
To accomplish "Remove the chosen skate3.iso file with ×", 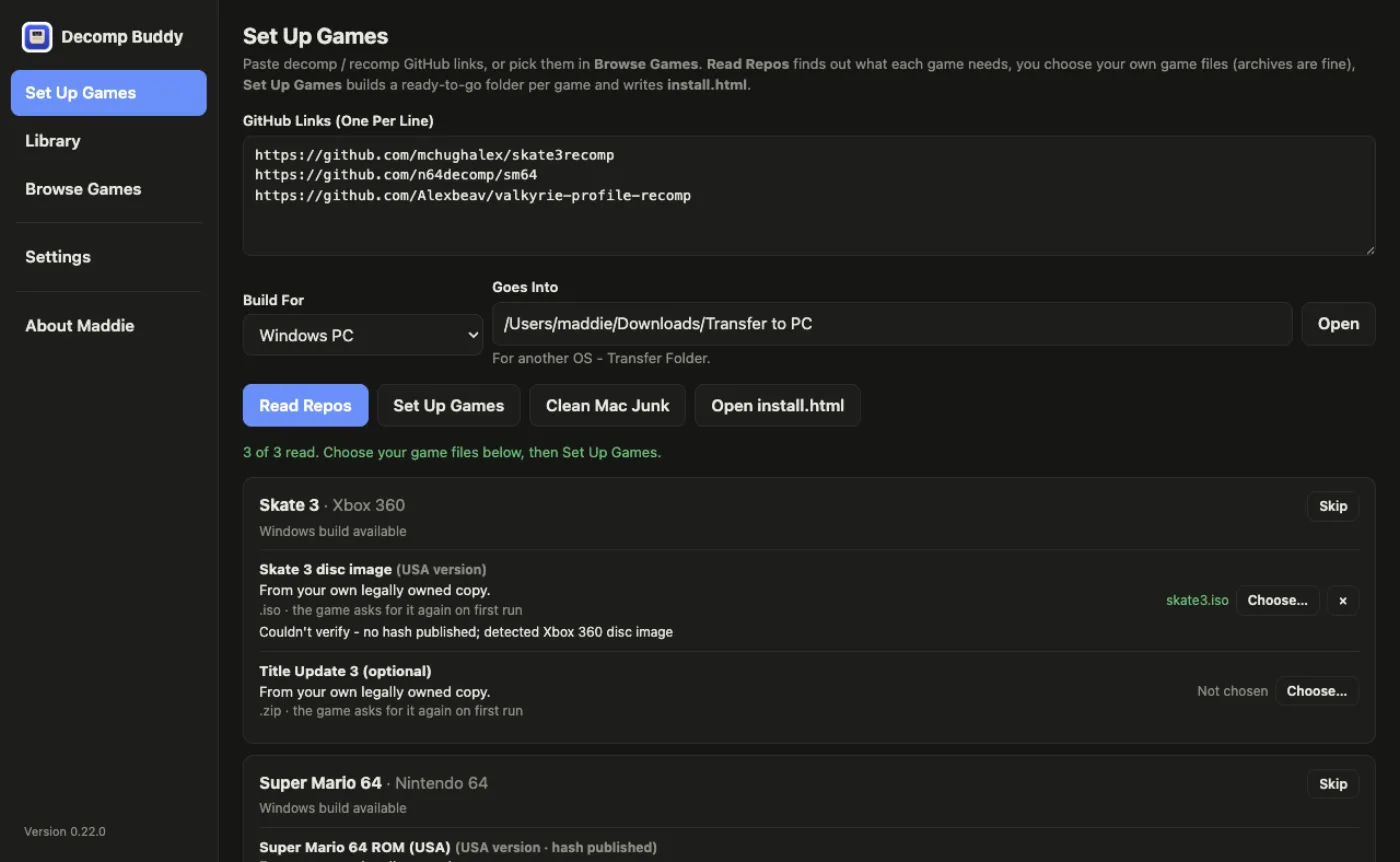I will 1343,600.
